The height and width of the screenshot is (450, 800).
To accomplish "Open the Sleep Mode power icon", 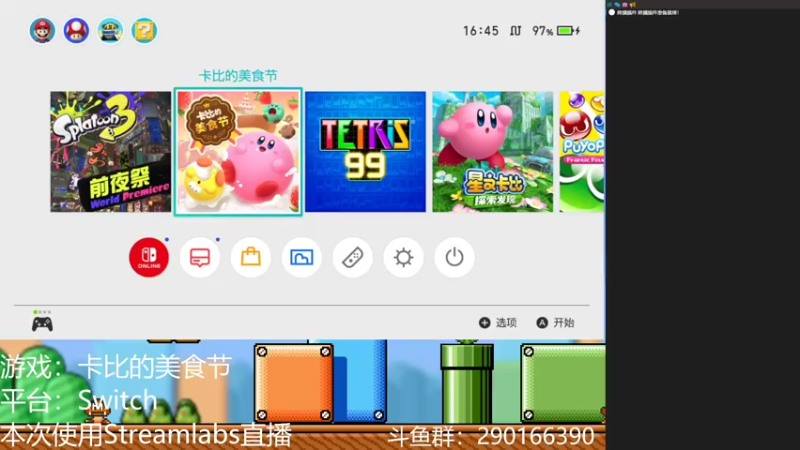I will pyautogui.click(x=454, y=257).
